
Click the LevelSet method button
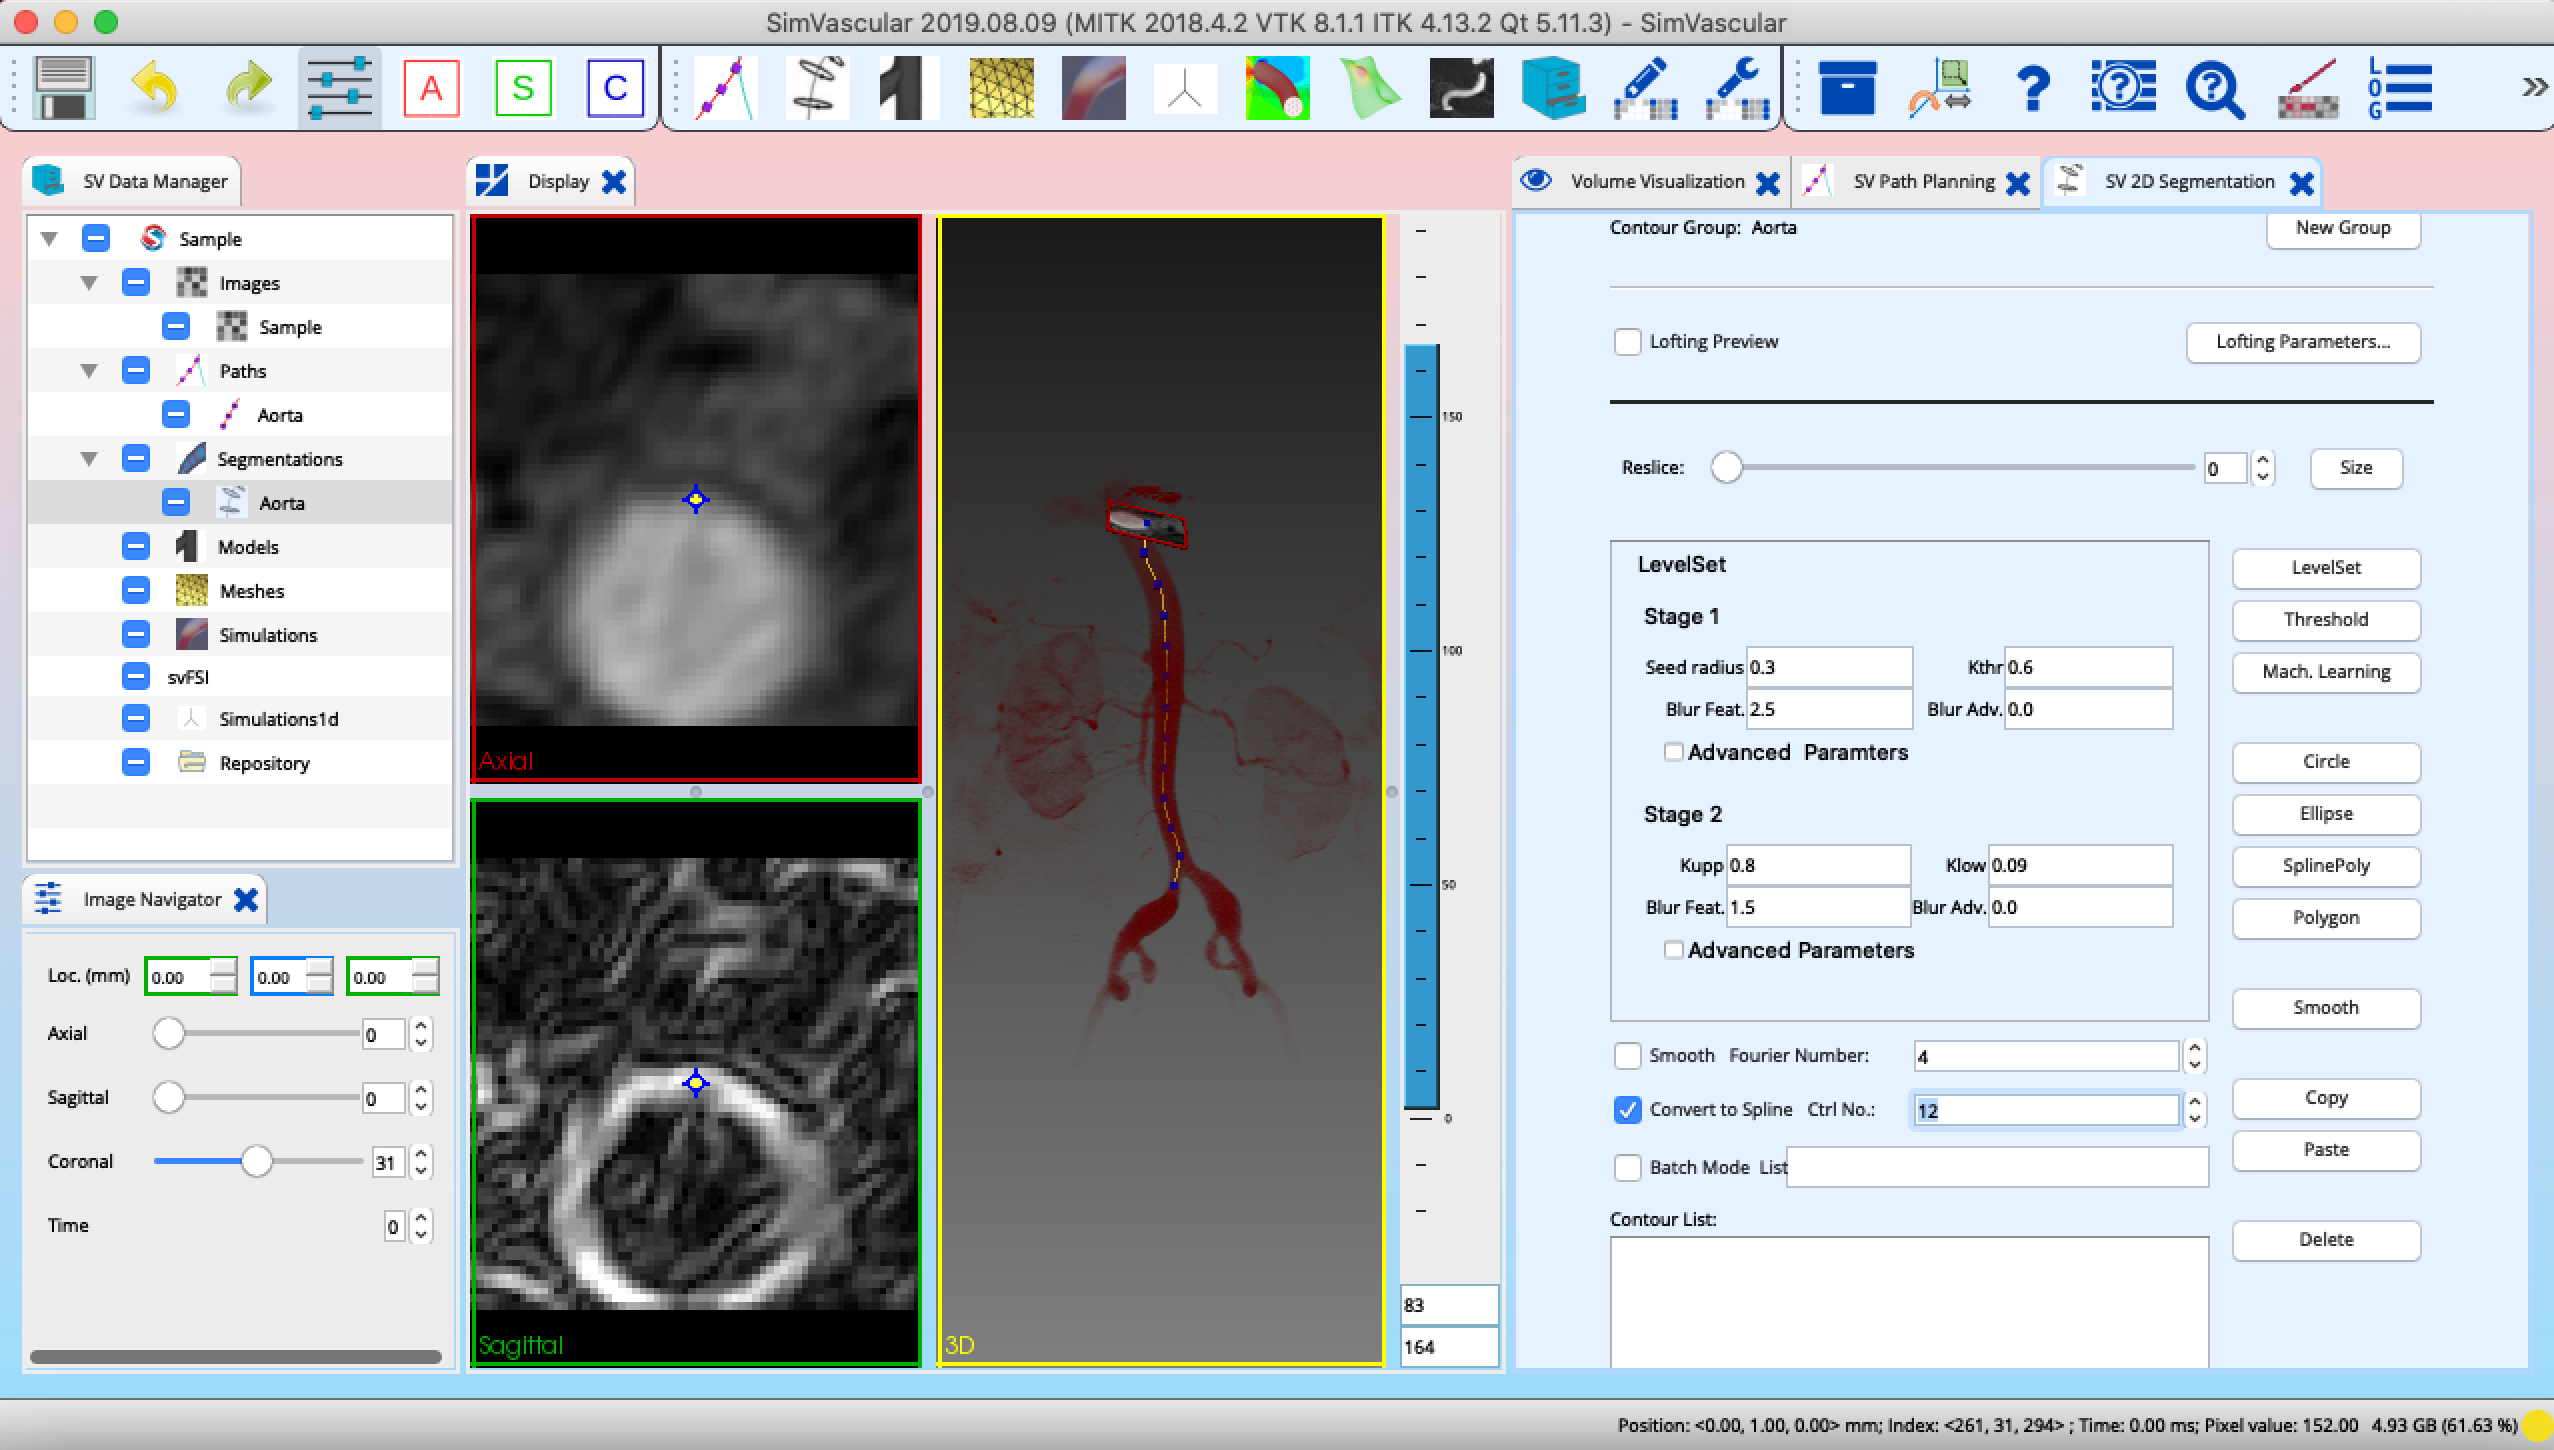[x=2326, y=568]
